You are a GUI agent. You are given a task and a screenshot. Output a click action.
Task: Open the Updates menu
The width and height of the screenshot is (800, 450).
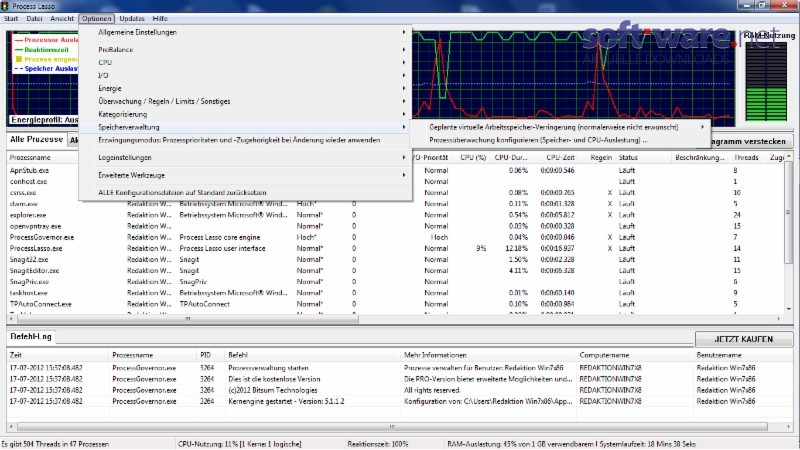[132, 18]
